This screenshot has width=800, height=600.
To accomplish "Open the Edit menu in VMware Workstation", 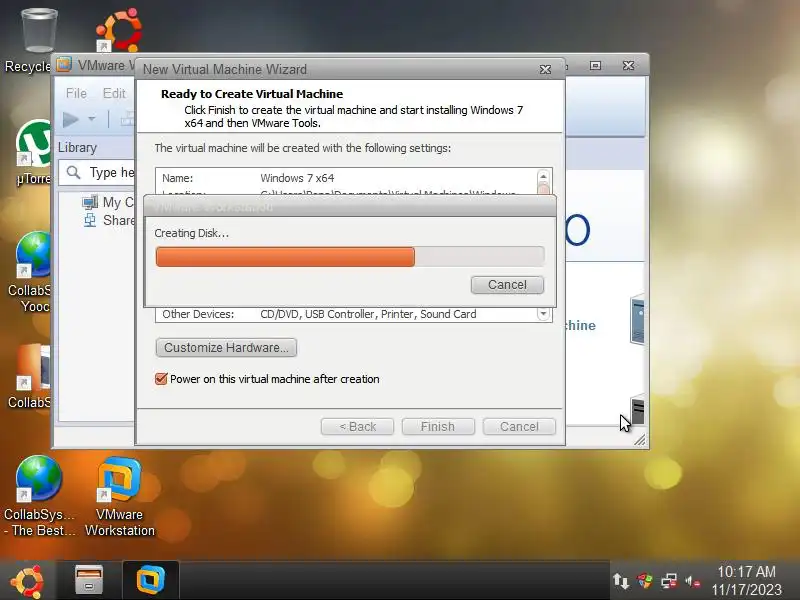I will 114,93.
